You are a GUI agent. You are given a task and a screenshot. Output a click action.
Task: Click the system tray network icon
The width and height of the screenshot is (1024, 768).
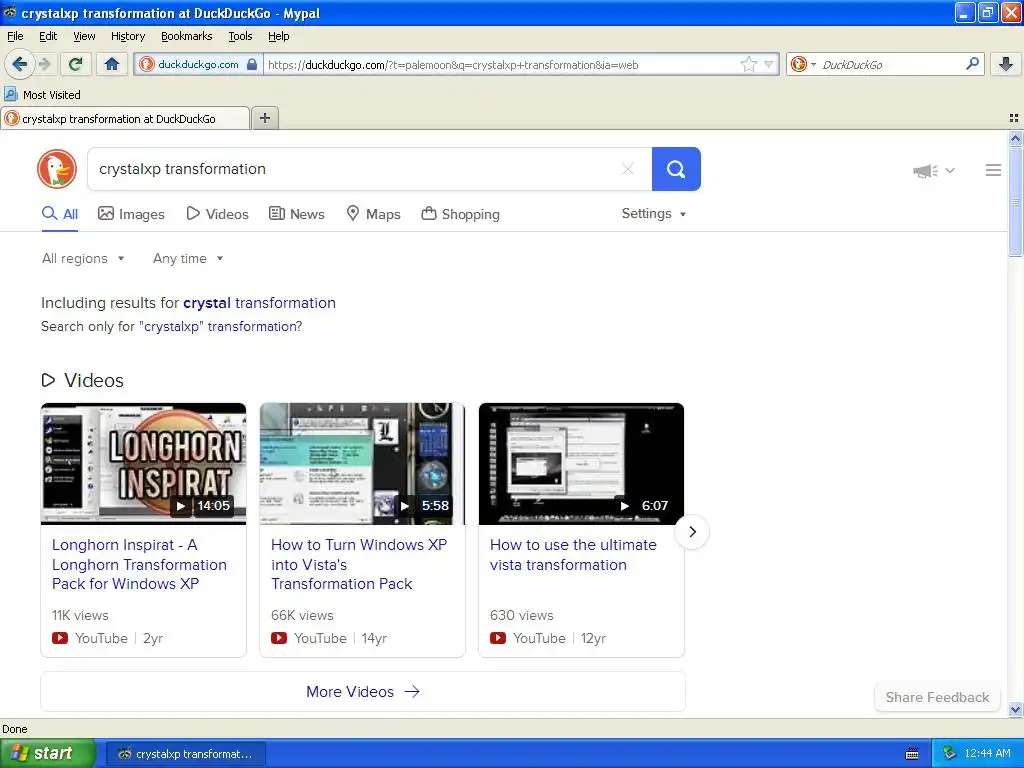(x=949, y=754)
